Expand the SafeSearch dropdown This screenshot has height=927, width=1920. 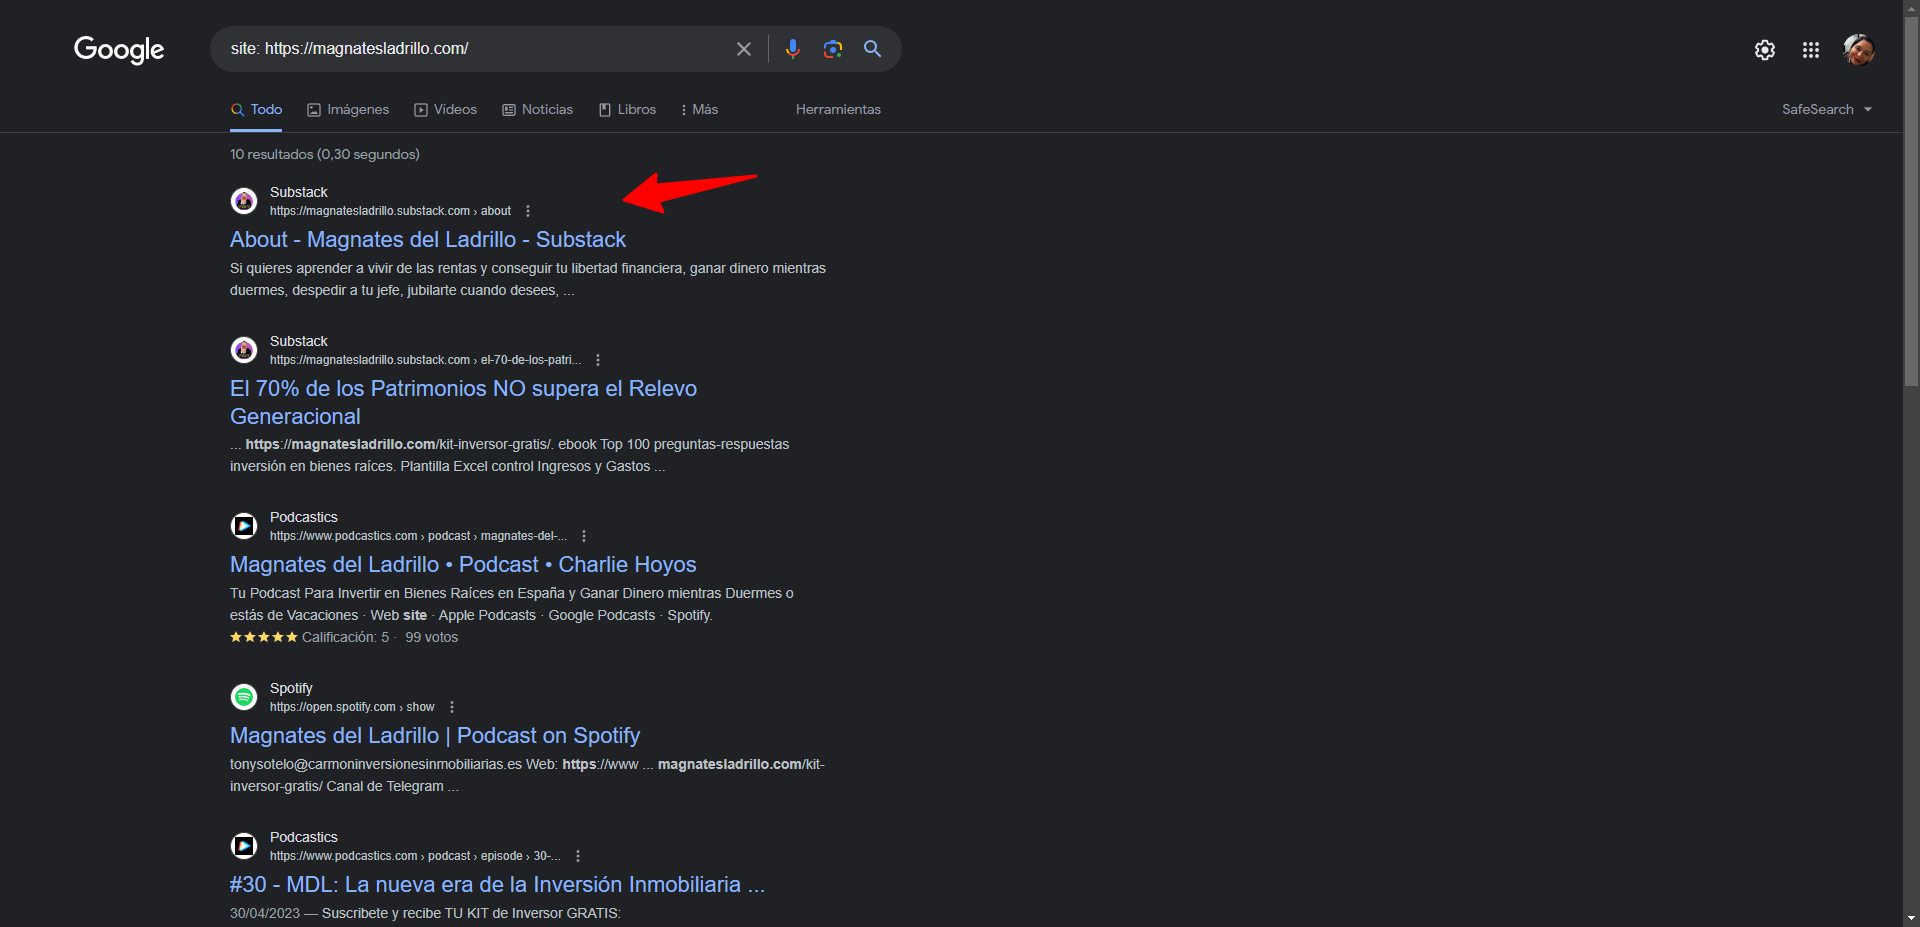[1827, 110]
